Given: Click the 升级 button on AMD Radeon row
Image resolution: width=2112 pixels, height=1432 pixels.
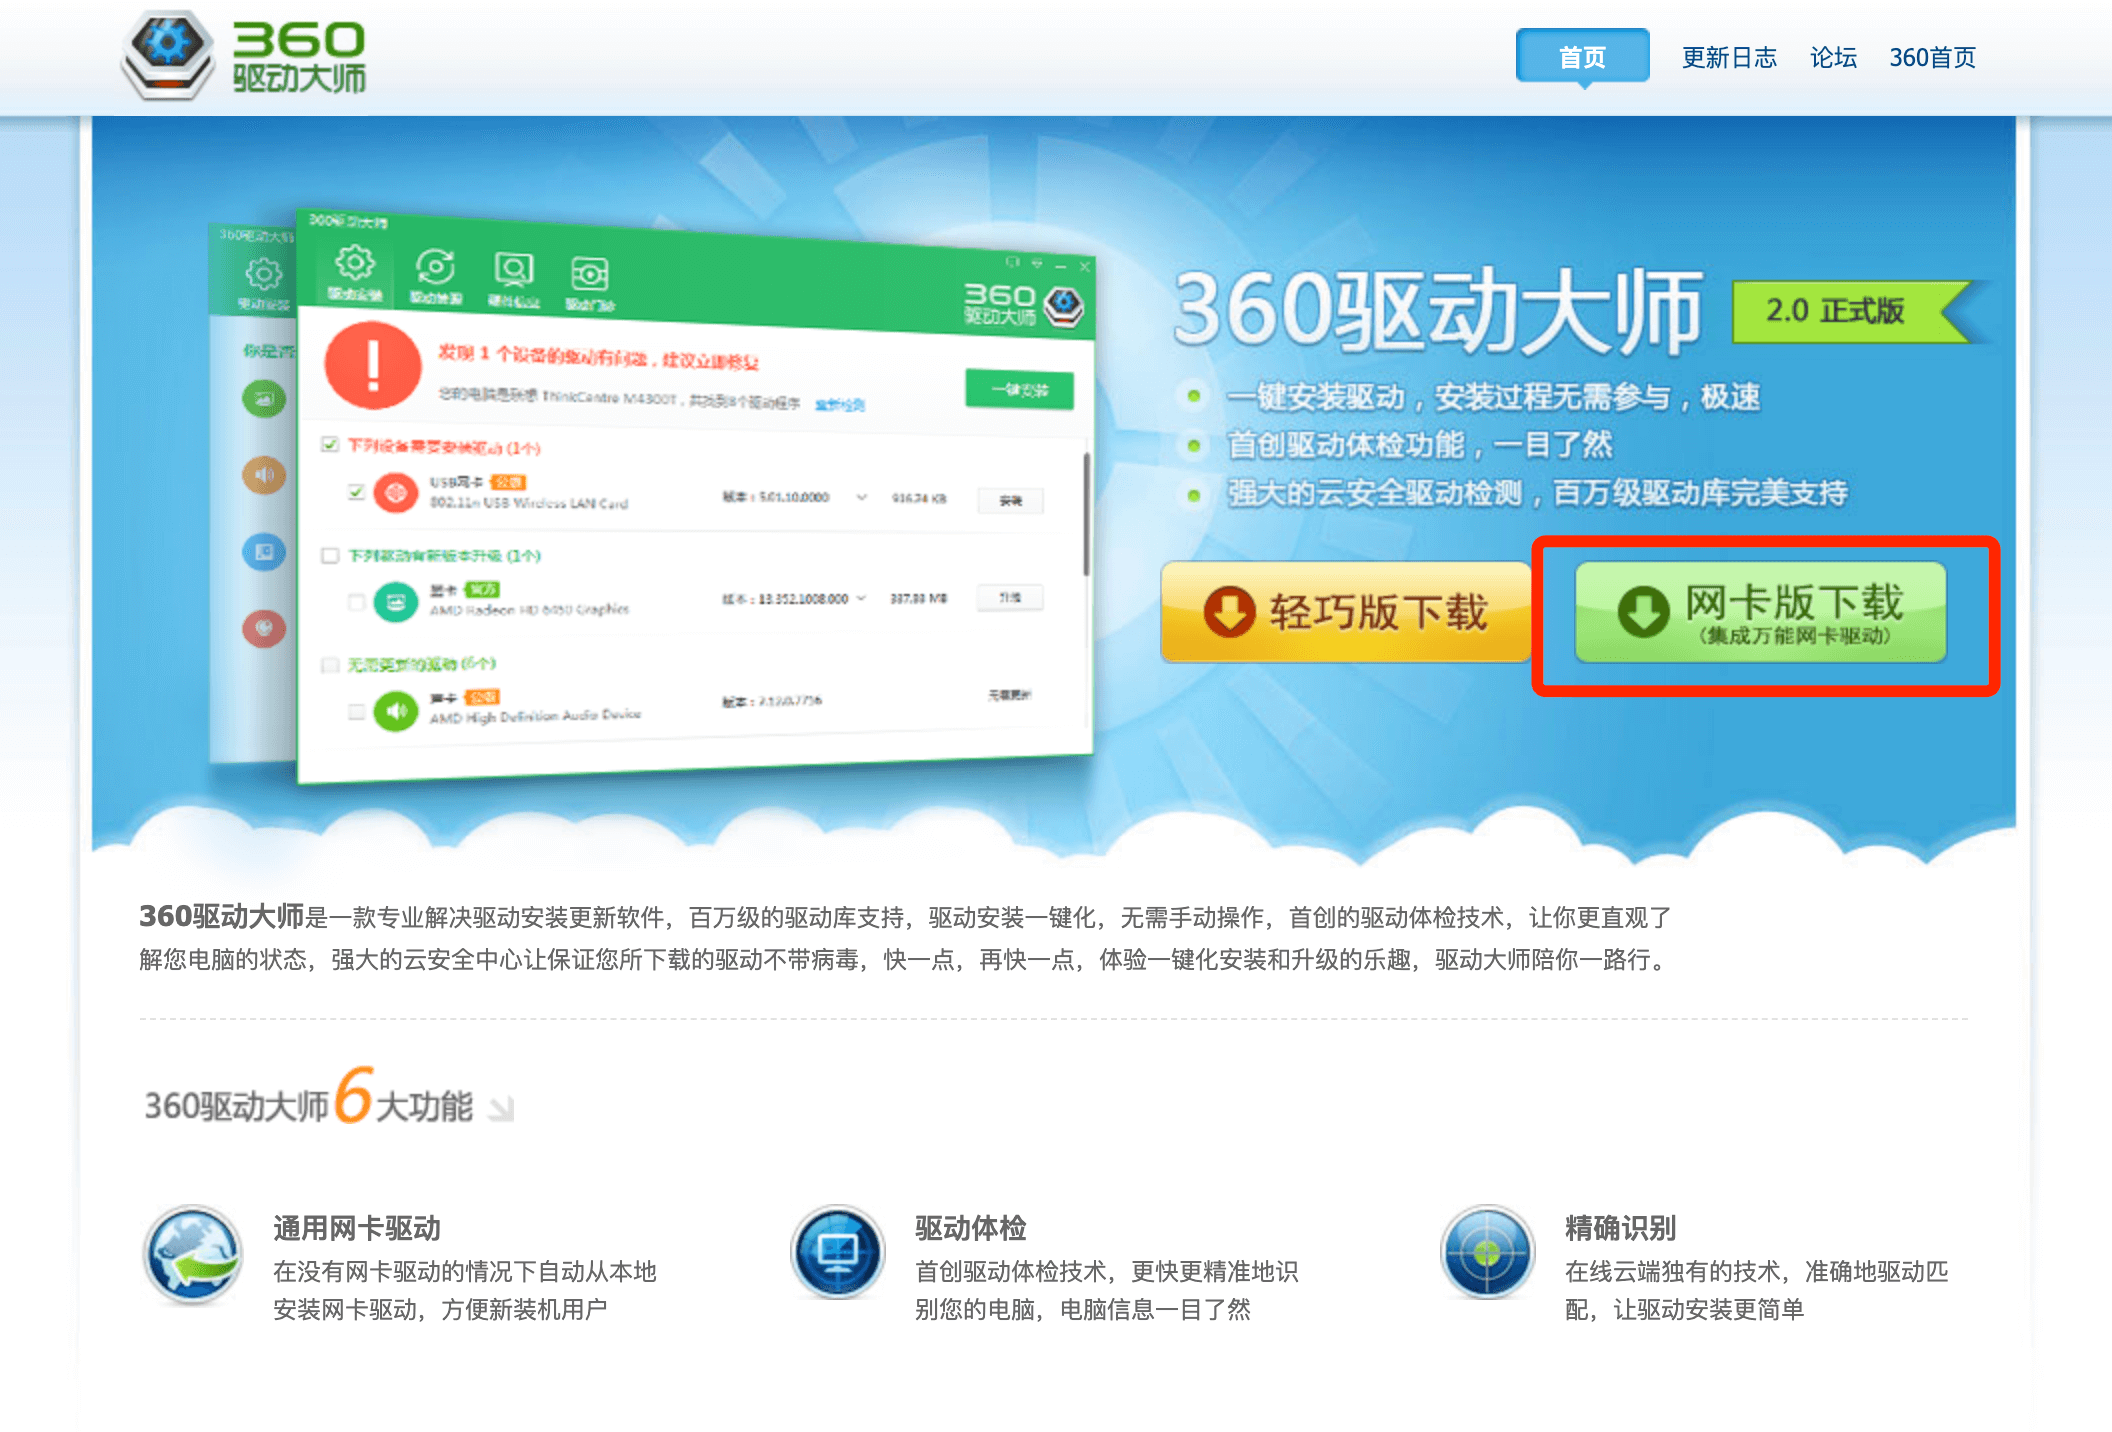Looking at the screenshot, I should pyautogui.click(x=1010, y=598).
